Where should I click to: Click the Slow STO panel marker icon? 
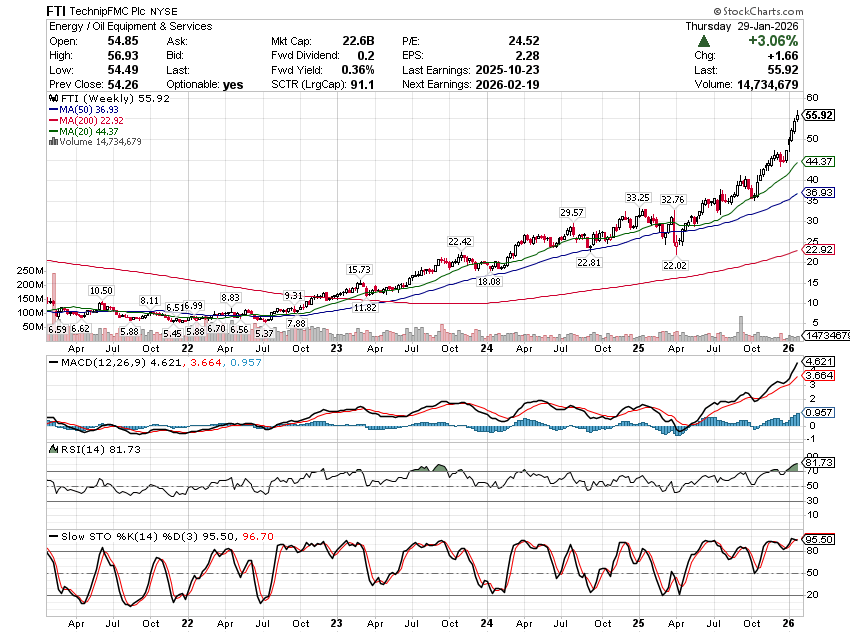52,538
